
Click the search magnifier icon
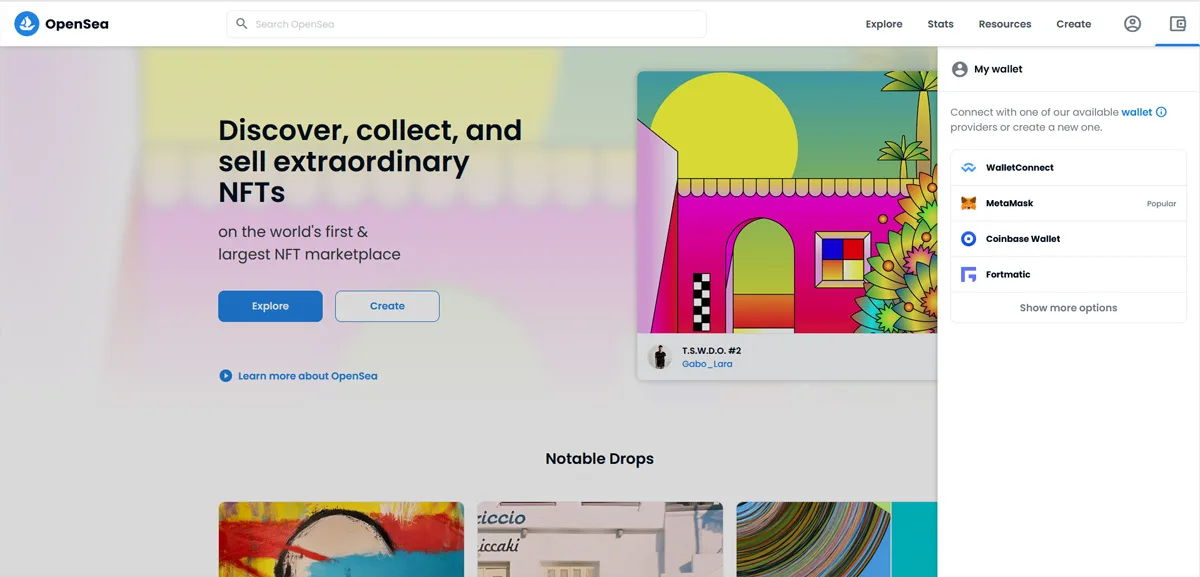[242, 24]
